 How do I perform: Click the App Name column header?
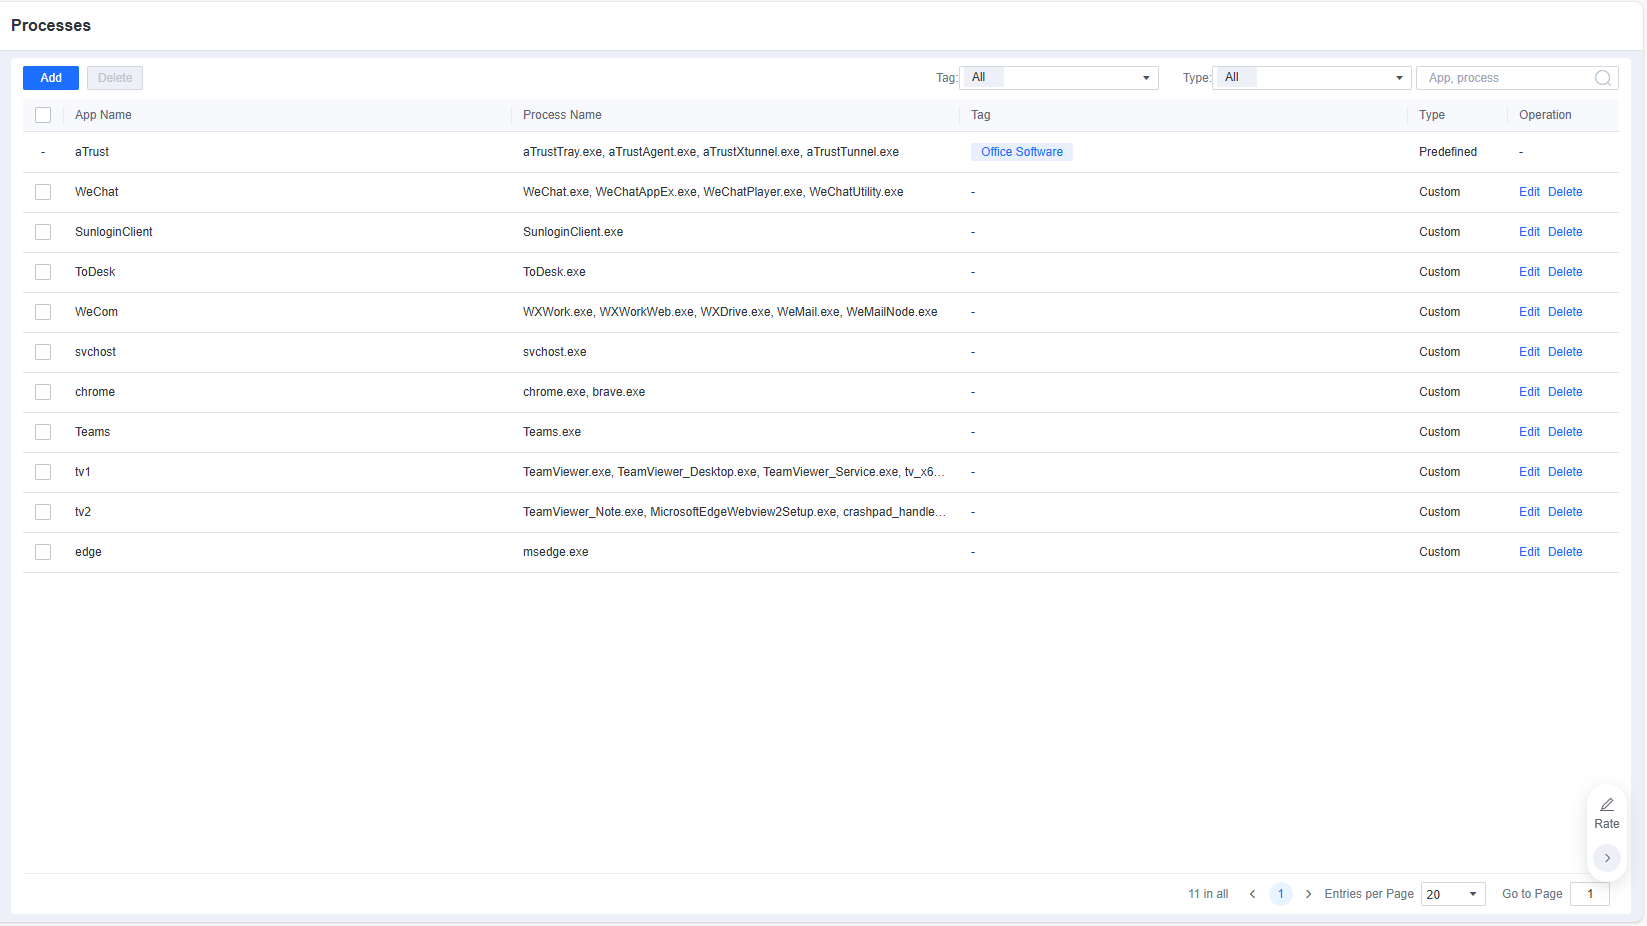coord(103,115)
